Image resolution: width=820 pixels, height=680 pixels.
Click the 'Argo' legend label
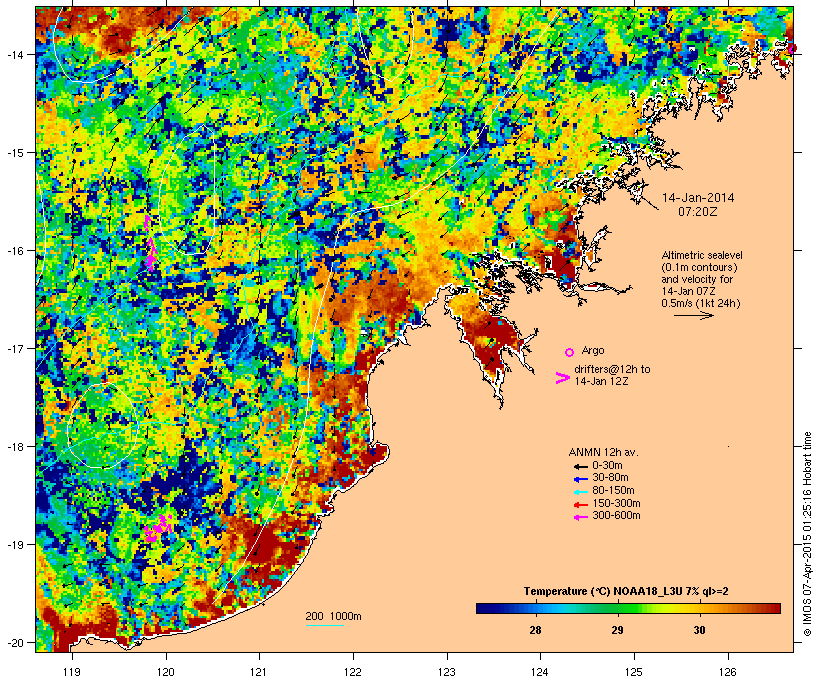tap(593, 350)
